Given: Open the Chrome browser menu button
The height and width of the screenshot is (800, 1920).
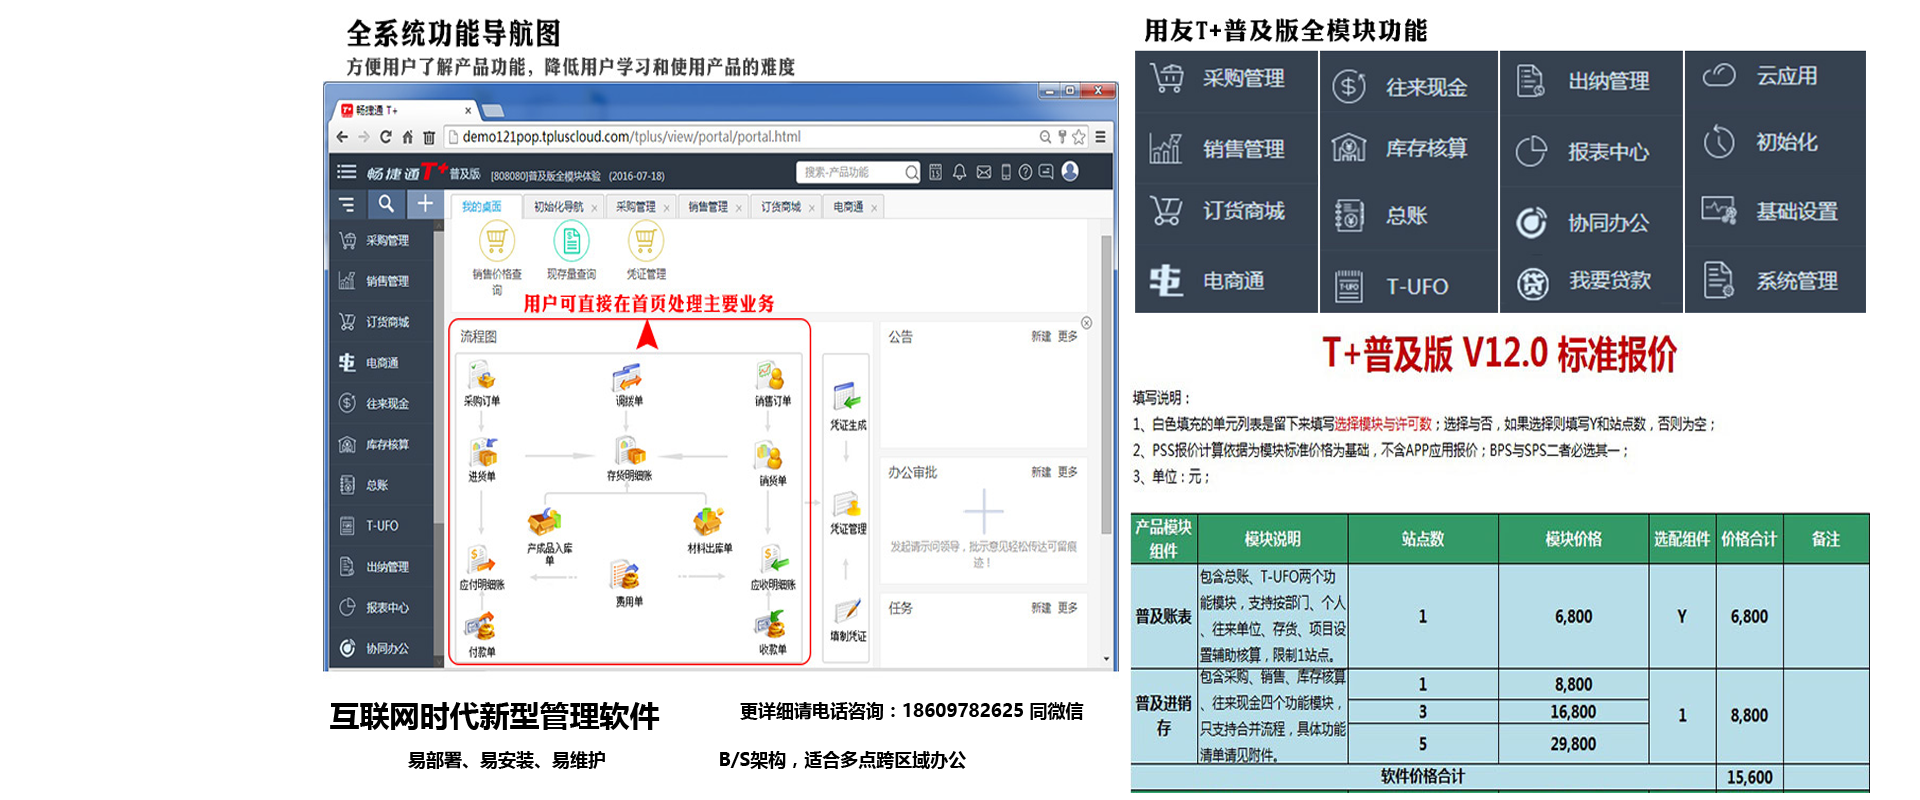Looking at the screenshot, I should 1100,137.
